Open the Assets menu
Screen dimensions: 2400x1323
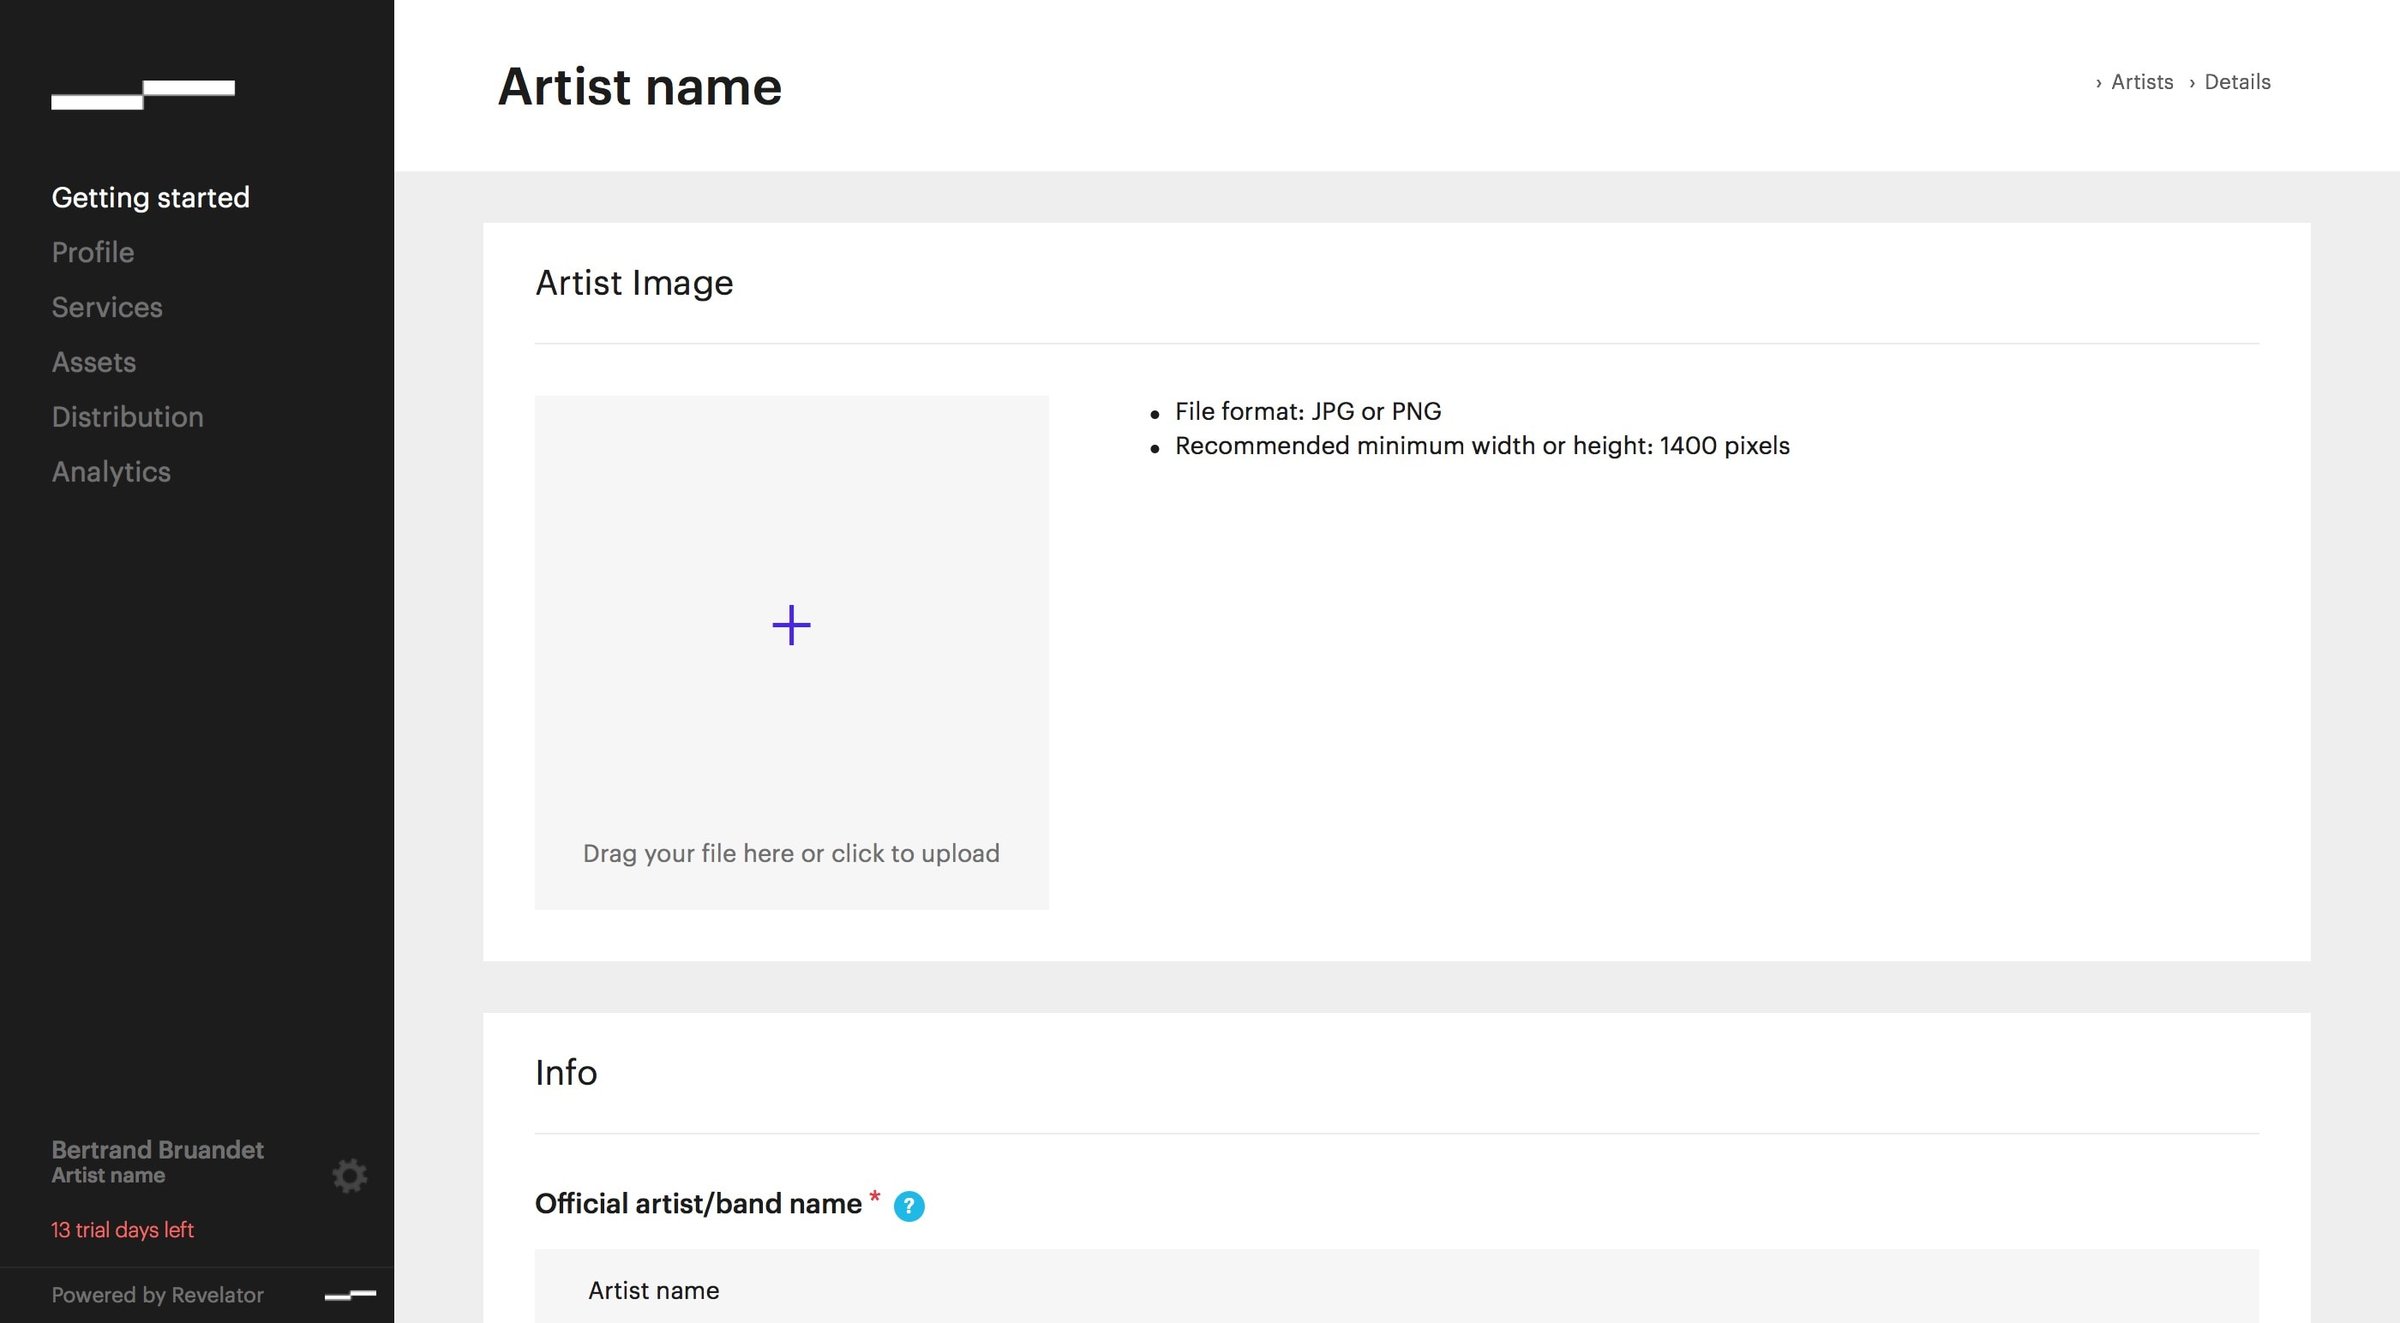[94, 362]
